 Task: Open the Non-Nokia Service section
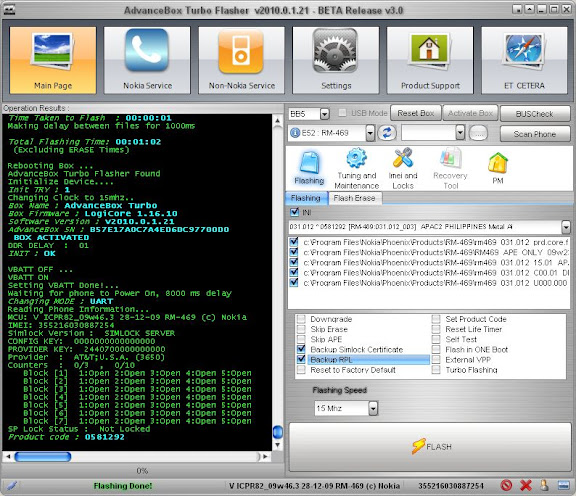pos(241,60)
